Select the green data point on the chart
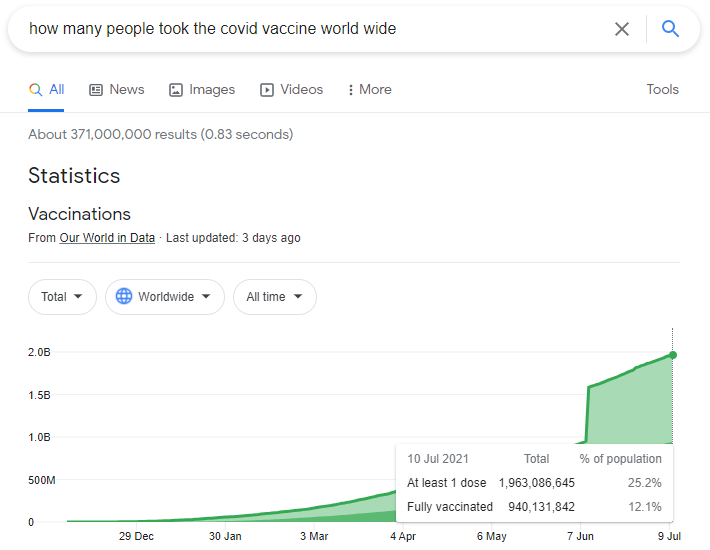Viewport: 710px width, 550px height. [x=673, y=355]
